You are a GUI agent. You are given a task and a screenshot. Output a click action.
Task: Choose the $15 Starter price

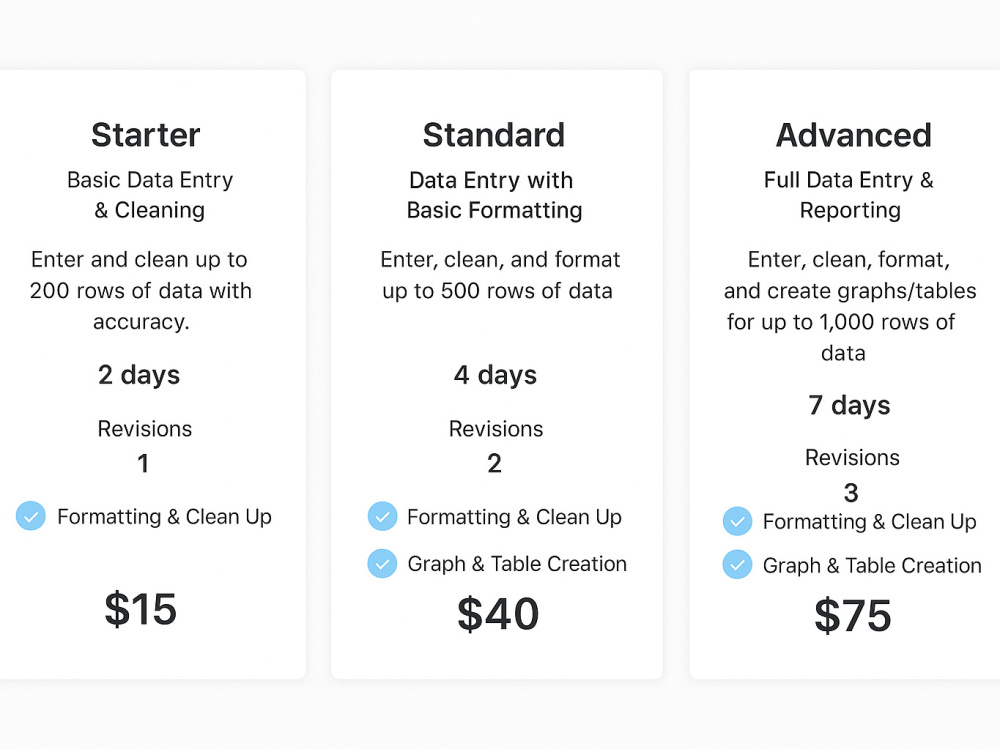[x=140, y=609]
